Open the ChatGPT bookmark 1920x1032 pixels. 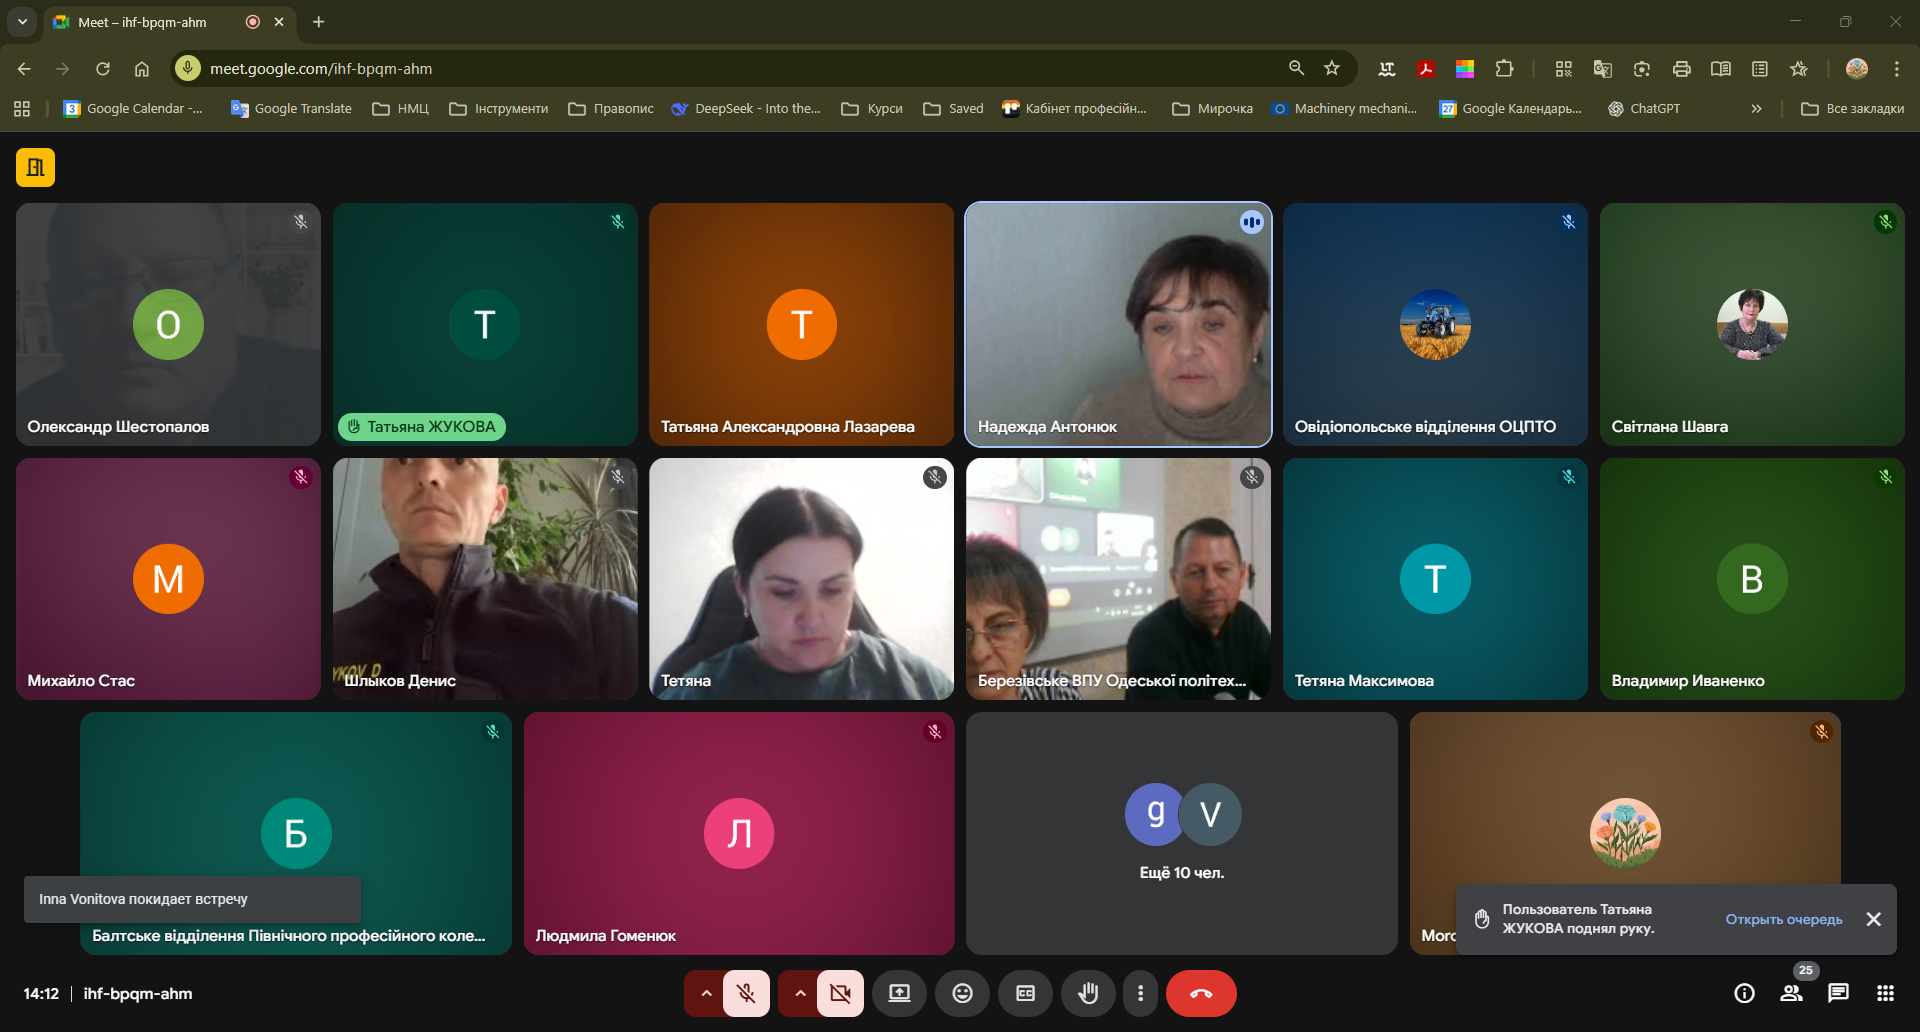(1643, 109)
